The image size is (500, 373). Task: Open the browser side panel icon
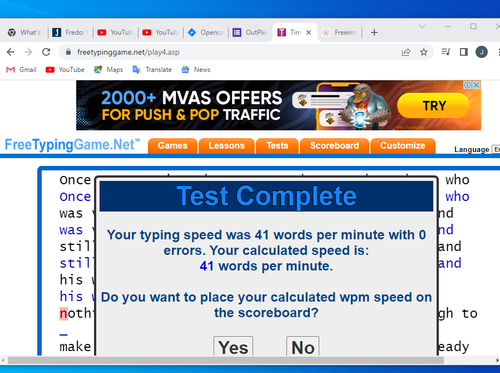(464, 52)
